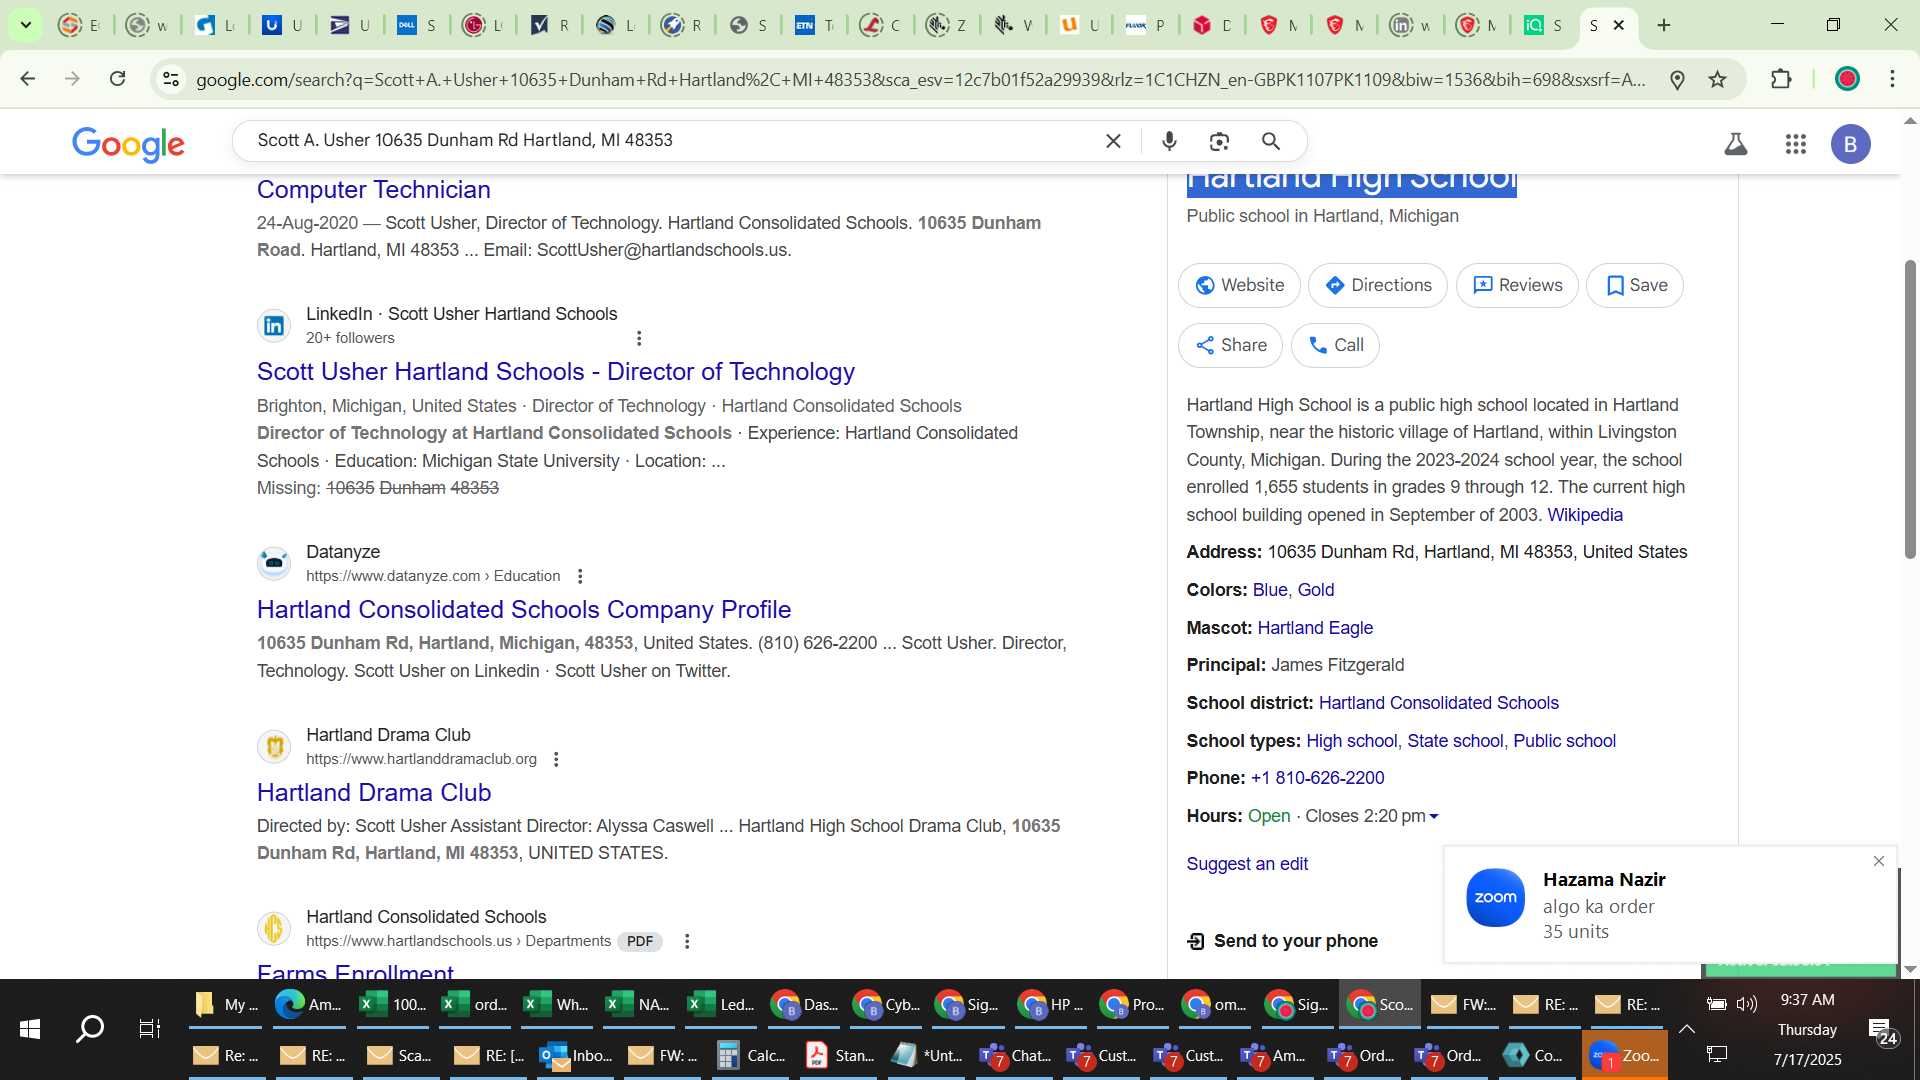This screenshot has width=1920, height=1080.
Task: Open a new Chrome tab
Action: click(x=1664, y=25)
